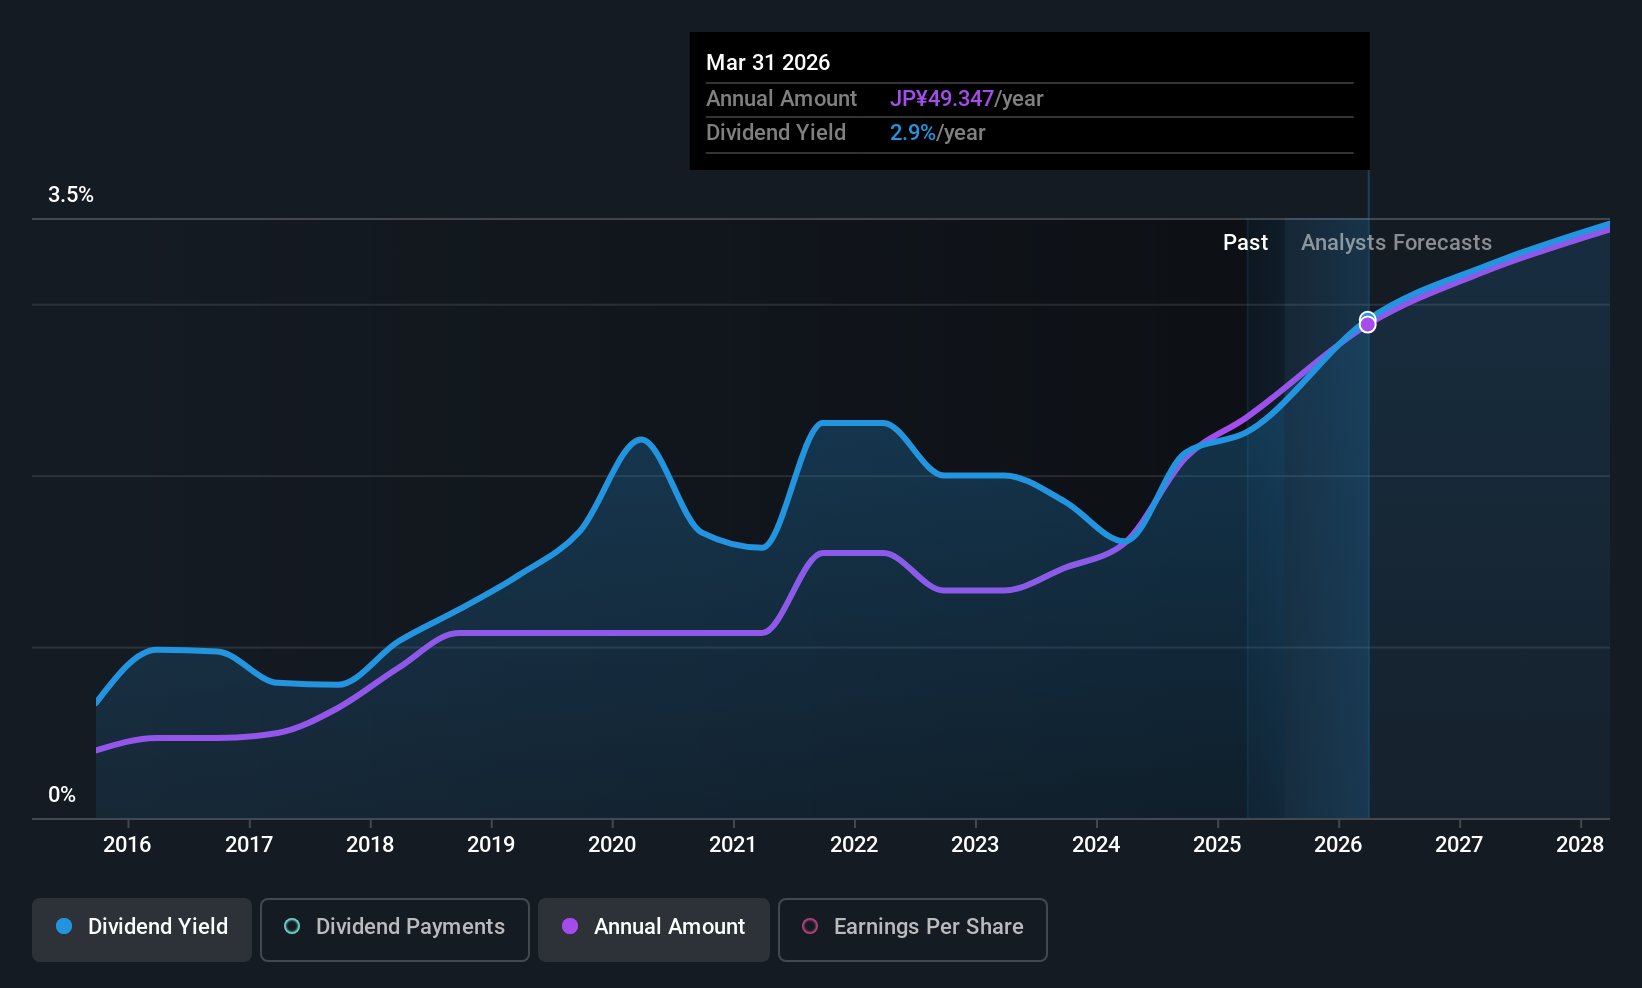The height and width of the screenshot is (988, 1642).
Task: Click the 0% y-axis label
Action: point(62,795)
